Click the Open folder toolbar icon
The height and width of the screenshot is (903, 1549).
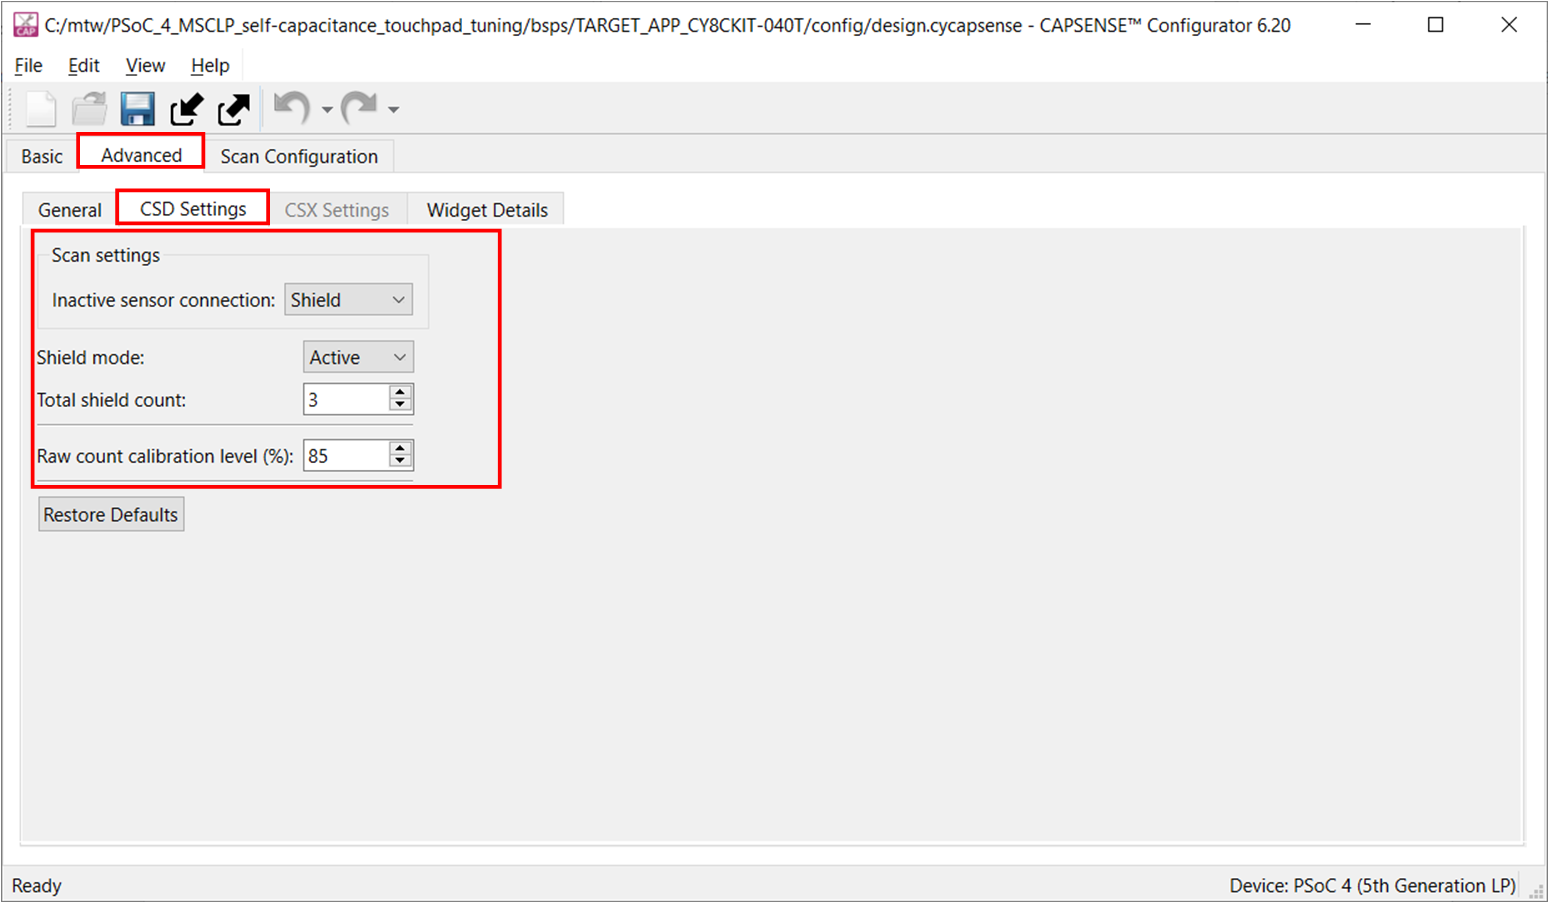click(89, 108)
